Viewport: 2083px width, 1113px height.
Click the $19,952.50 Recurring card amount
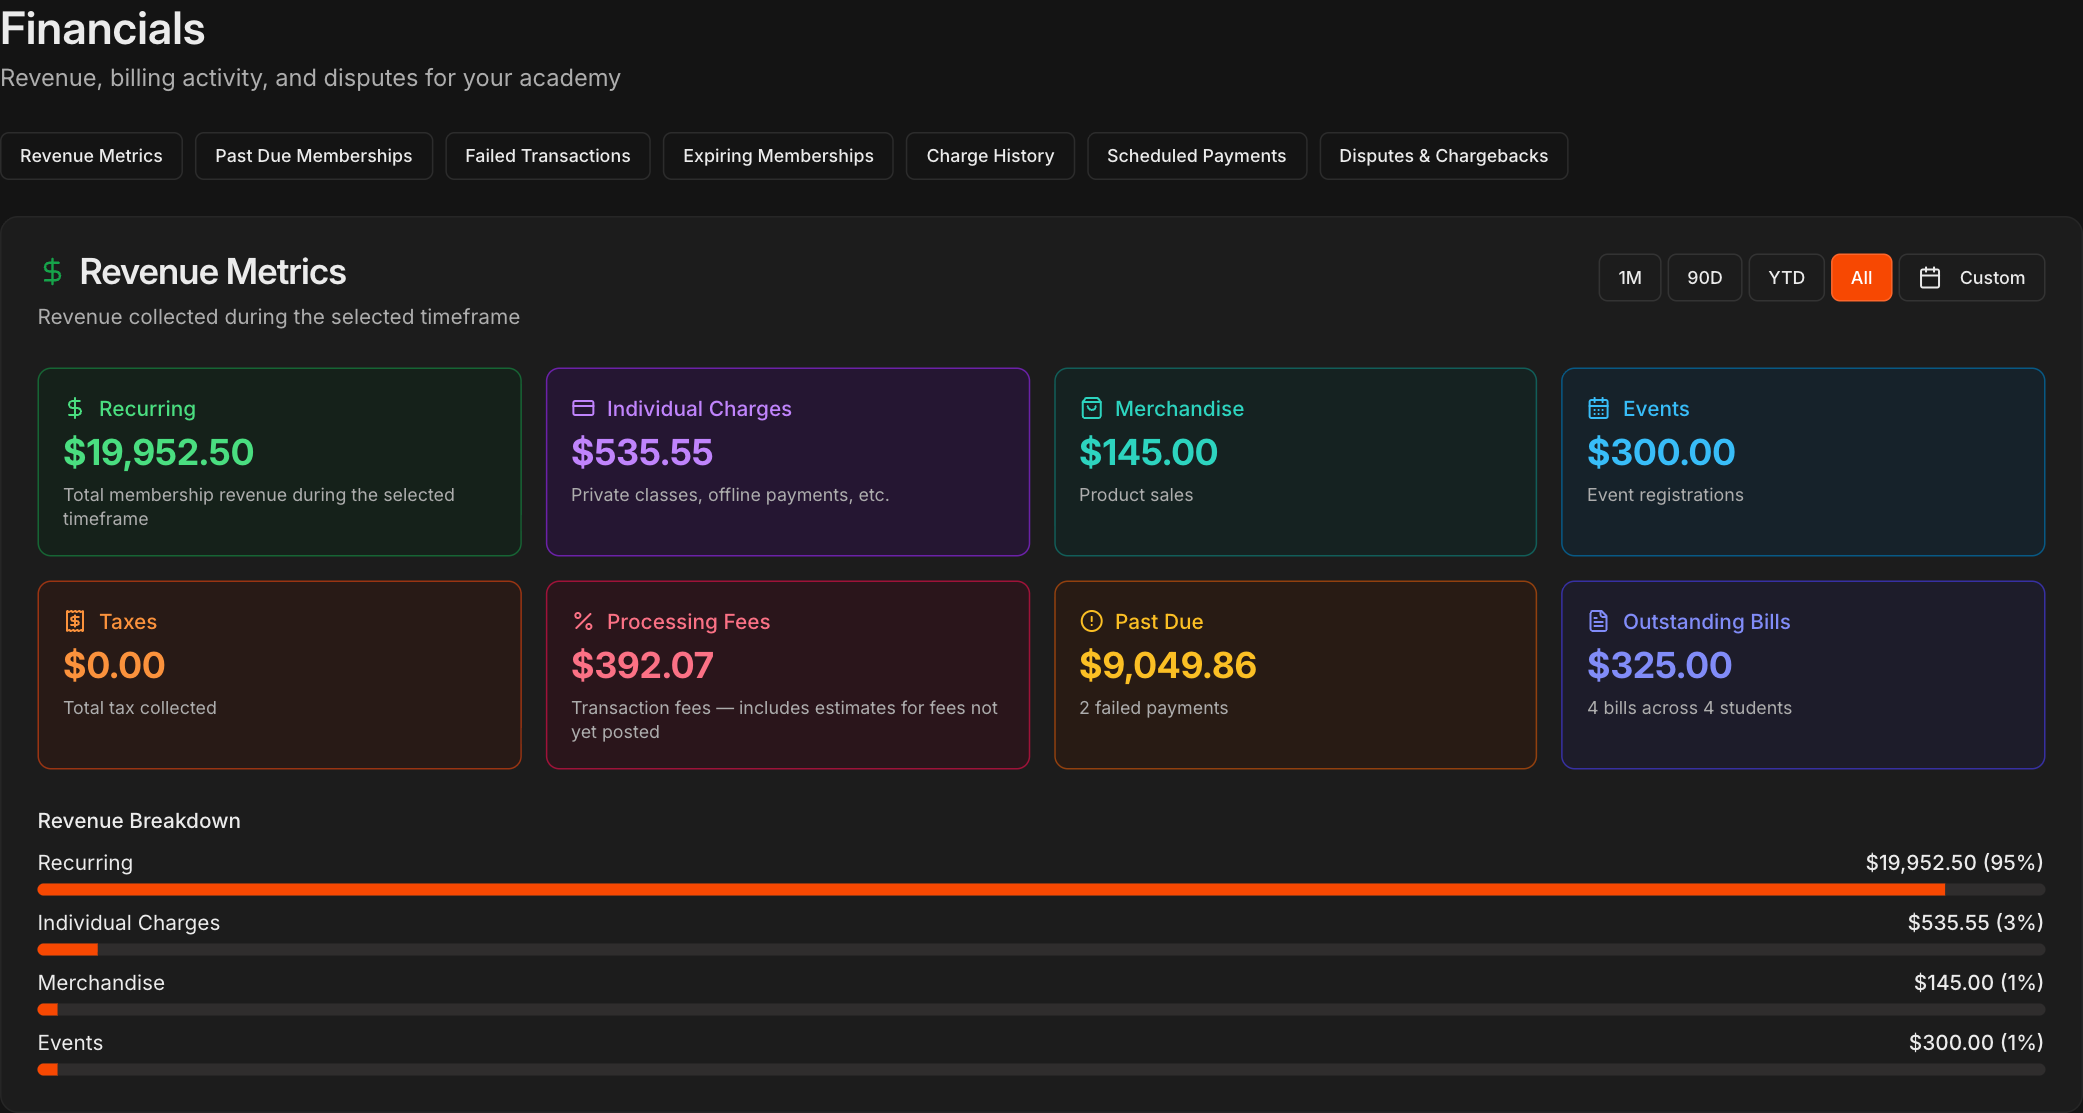159,452
